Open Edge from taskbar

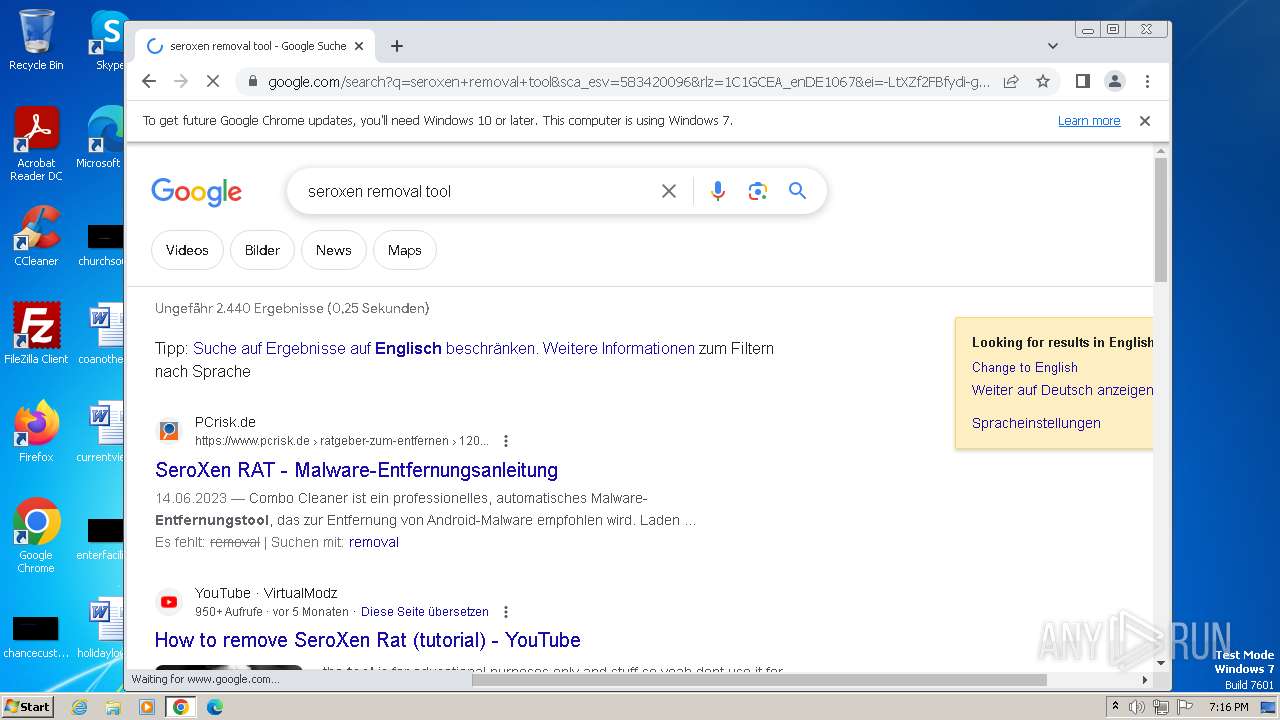point(214,707)
